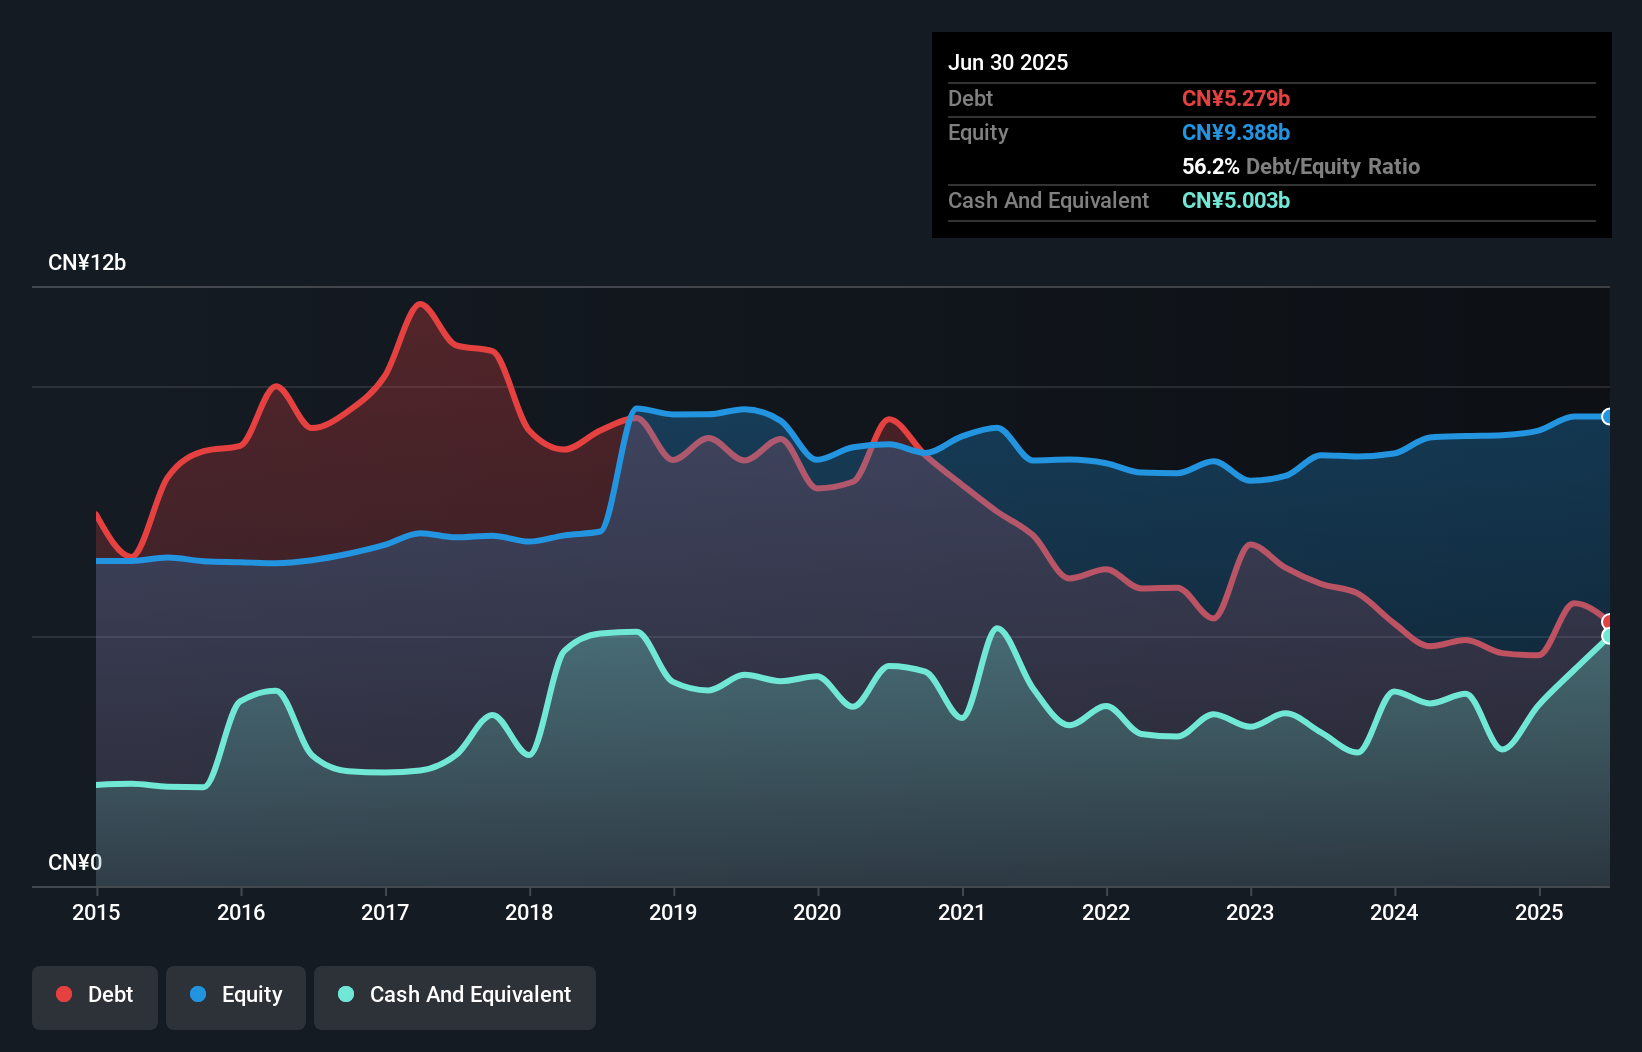Click the CN¥9.388b Equity value in tooltip

pos(1236,133)
